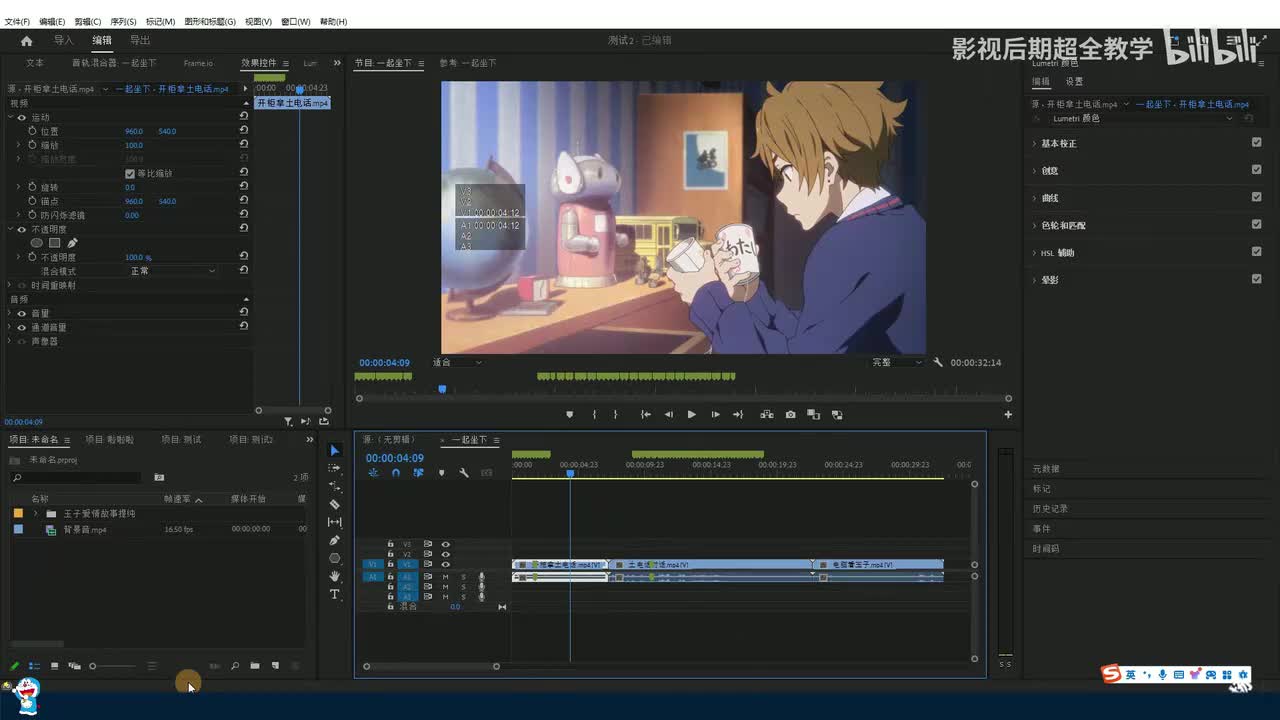Viewport: 1280px width, 720px height.
Task: Expand the 王子爱情故事提纯 bin
Action: pos(36,514)
